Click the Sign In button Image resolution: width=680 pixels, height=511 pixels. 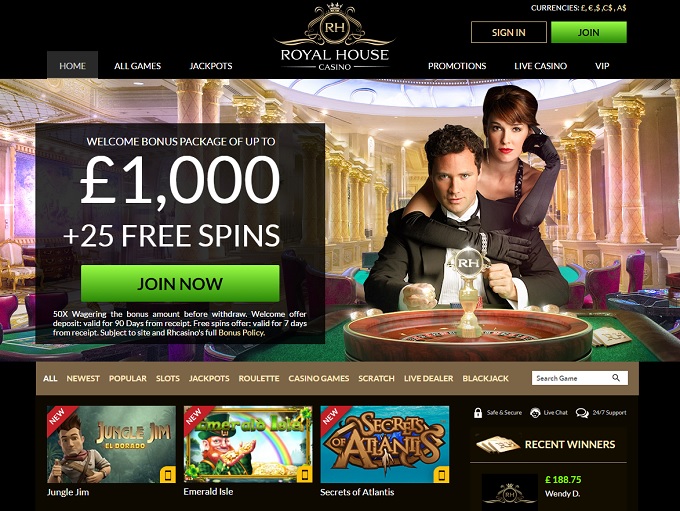(x=509, y=33)
